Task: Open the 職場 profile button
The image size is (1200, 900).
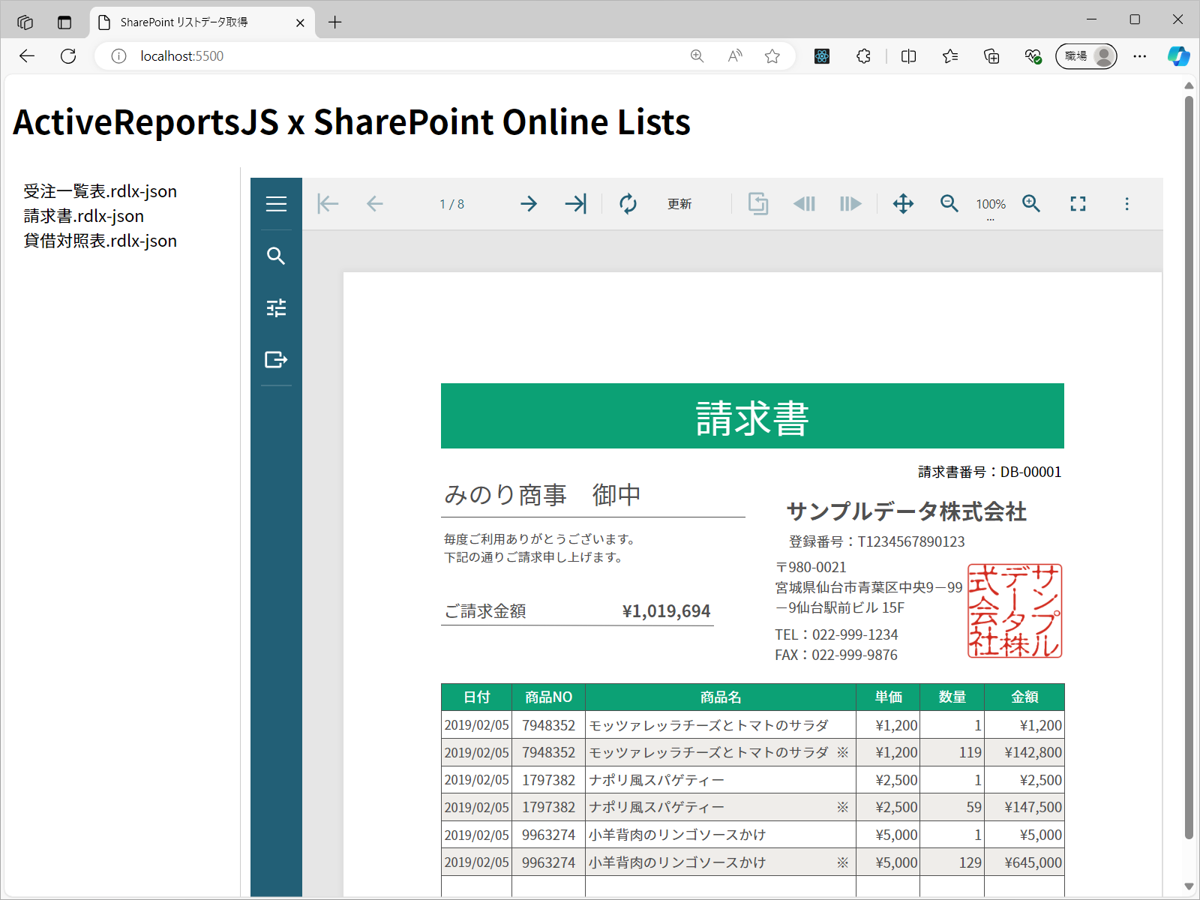Action: (1087, 56)
